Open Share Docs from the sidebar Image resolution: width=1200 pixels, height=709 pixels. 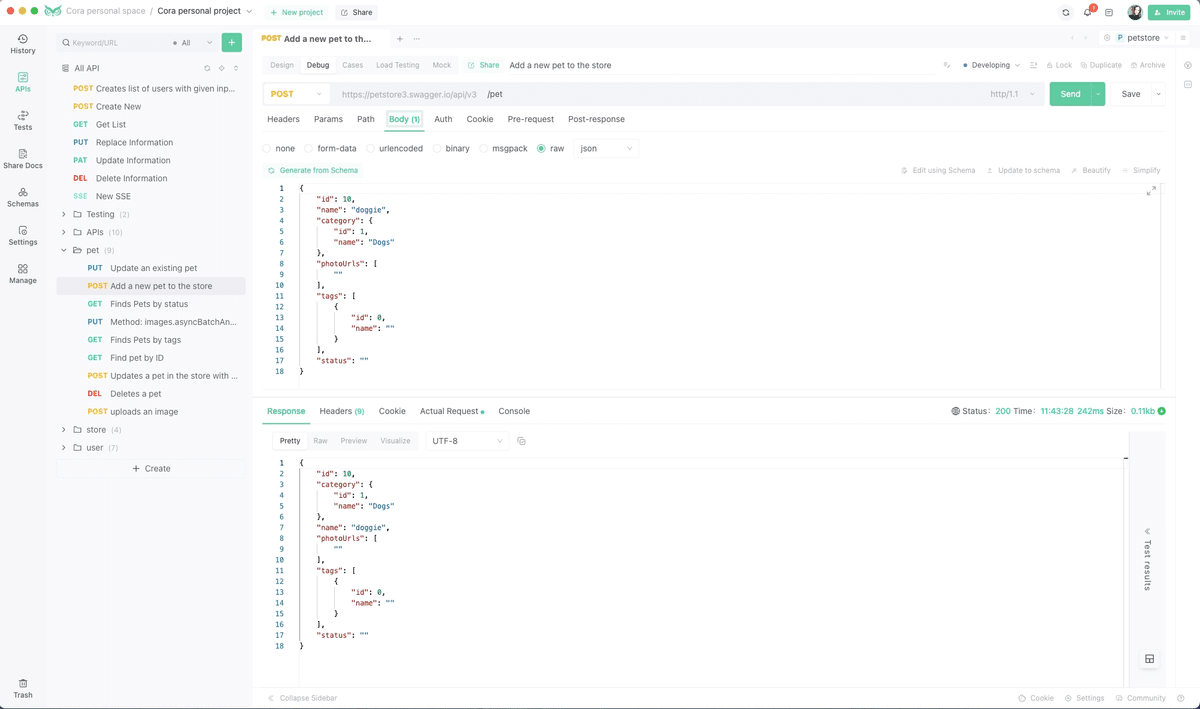(22, 160)
